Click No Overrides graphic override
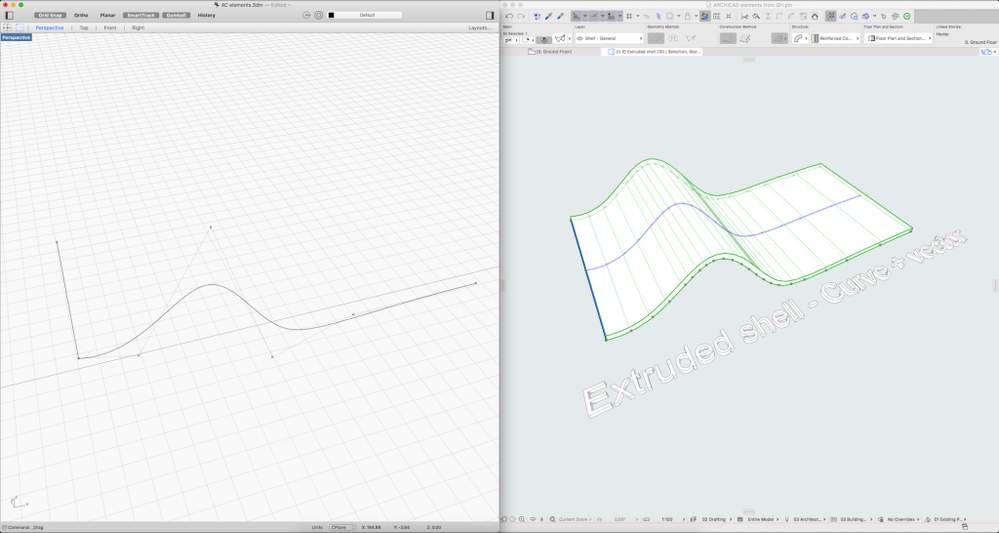Viewport: 999px width, 533px height. click(903, 520)
